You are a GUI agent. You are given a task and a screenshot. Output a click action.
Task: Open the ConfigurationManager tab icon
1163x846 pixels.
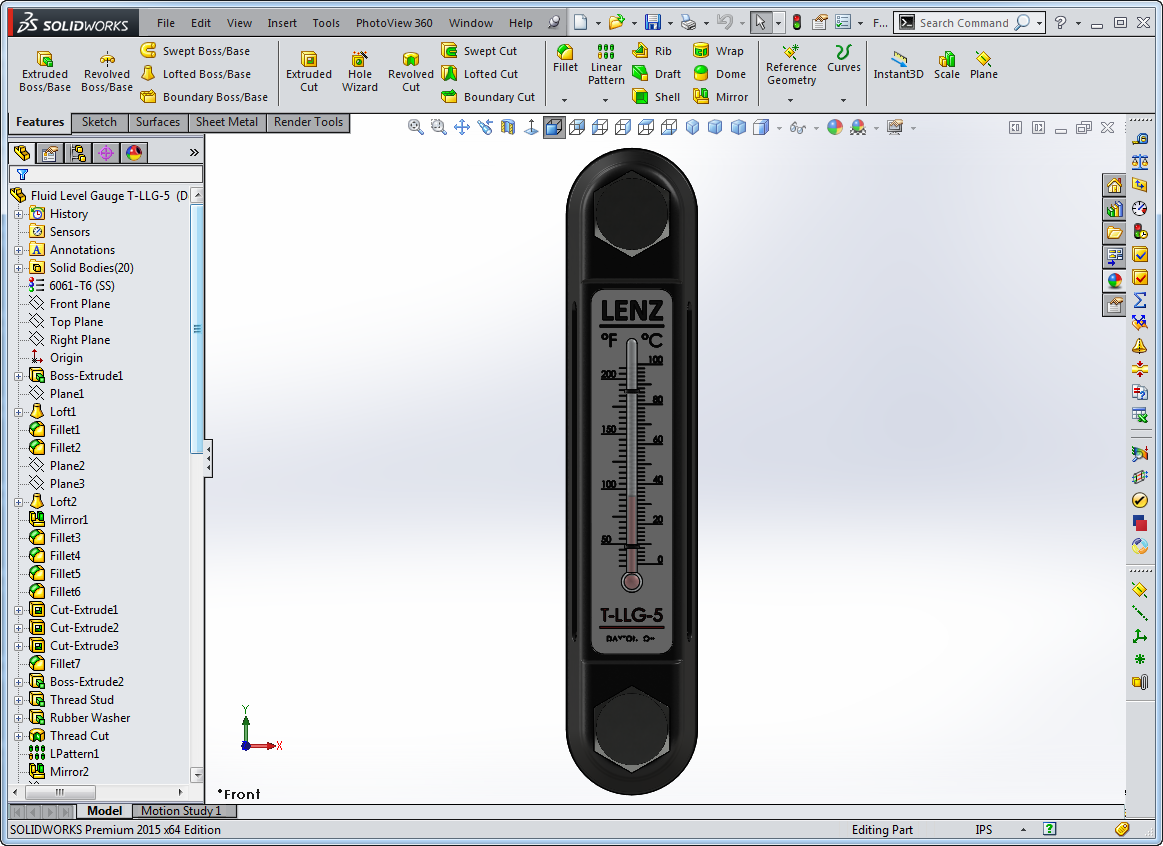pos(78,153)
